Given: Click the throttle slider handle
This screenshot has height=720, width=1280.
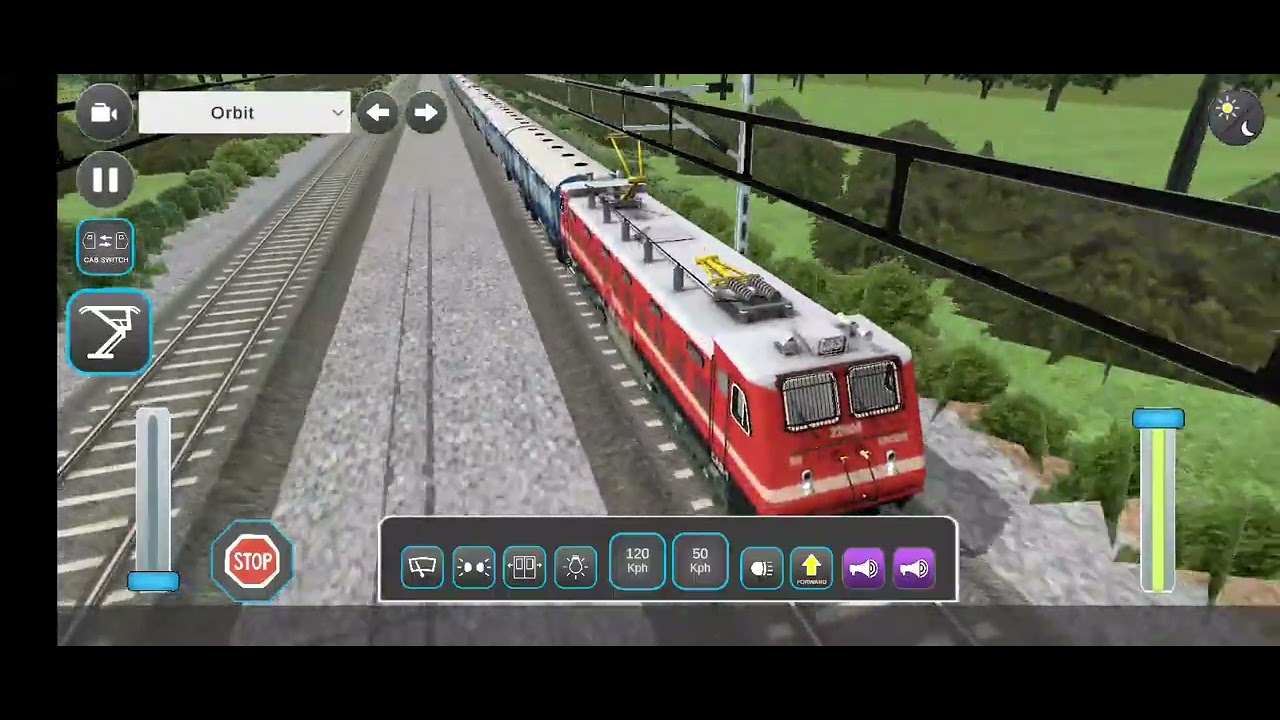Looking at the screenshot, I should point(1158,419).
